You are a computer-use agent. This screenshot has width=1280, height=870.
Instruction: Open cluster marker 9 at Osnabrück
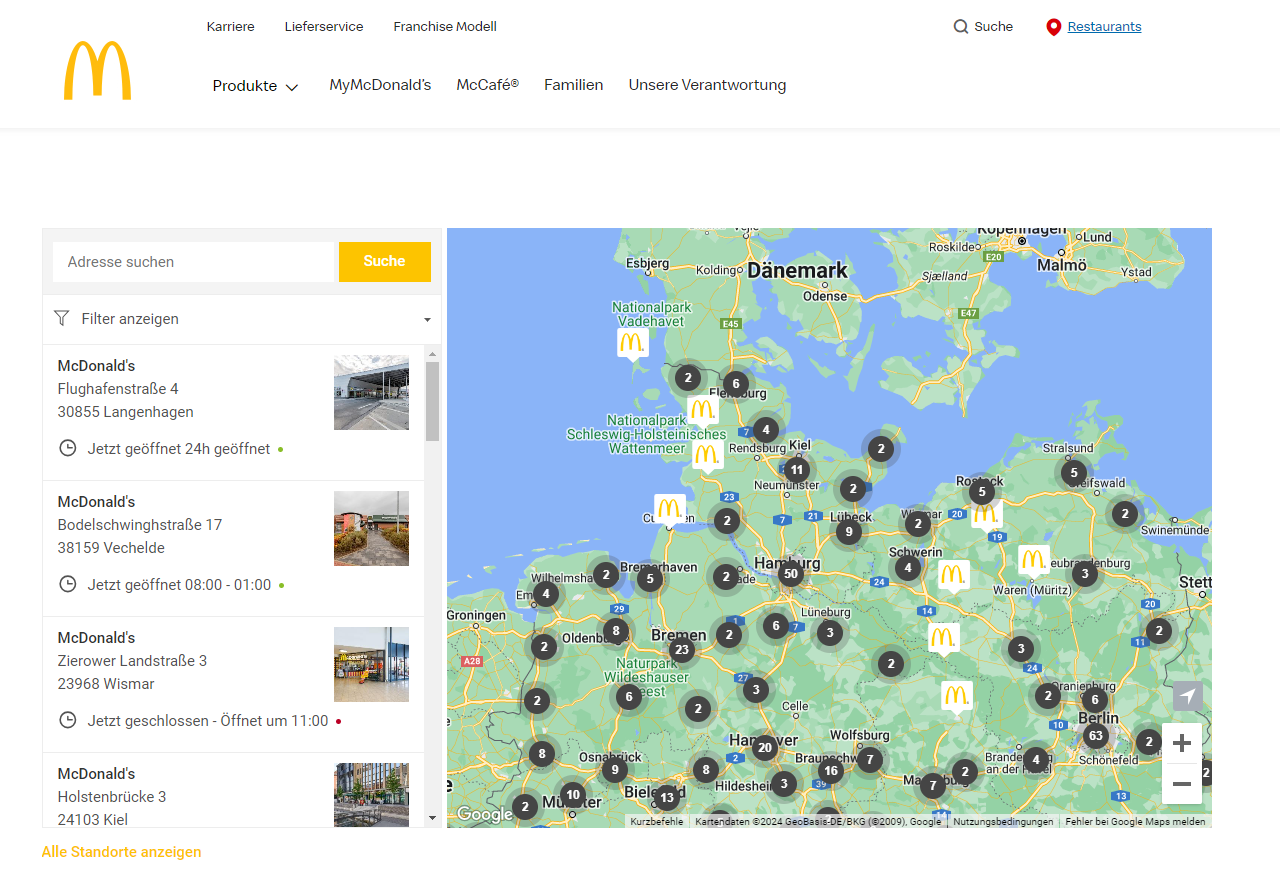614,769
